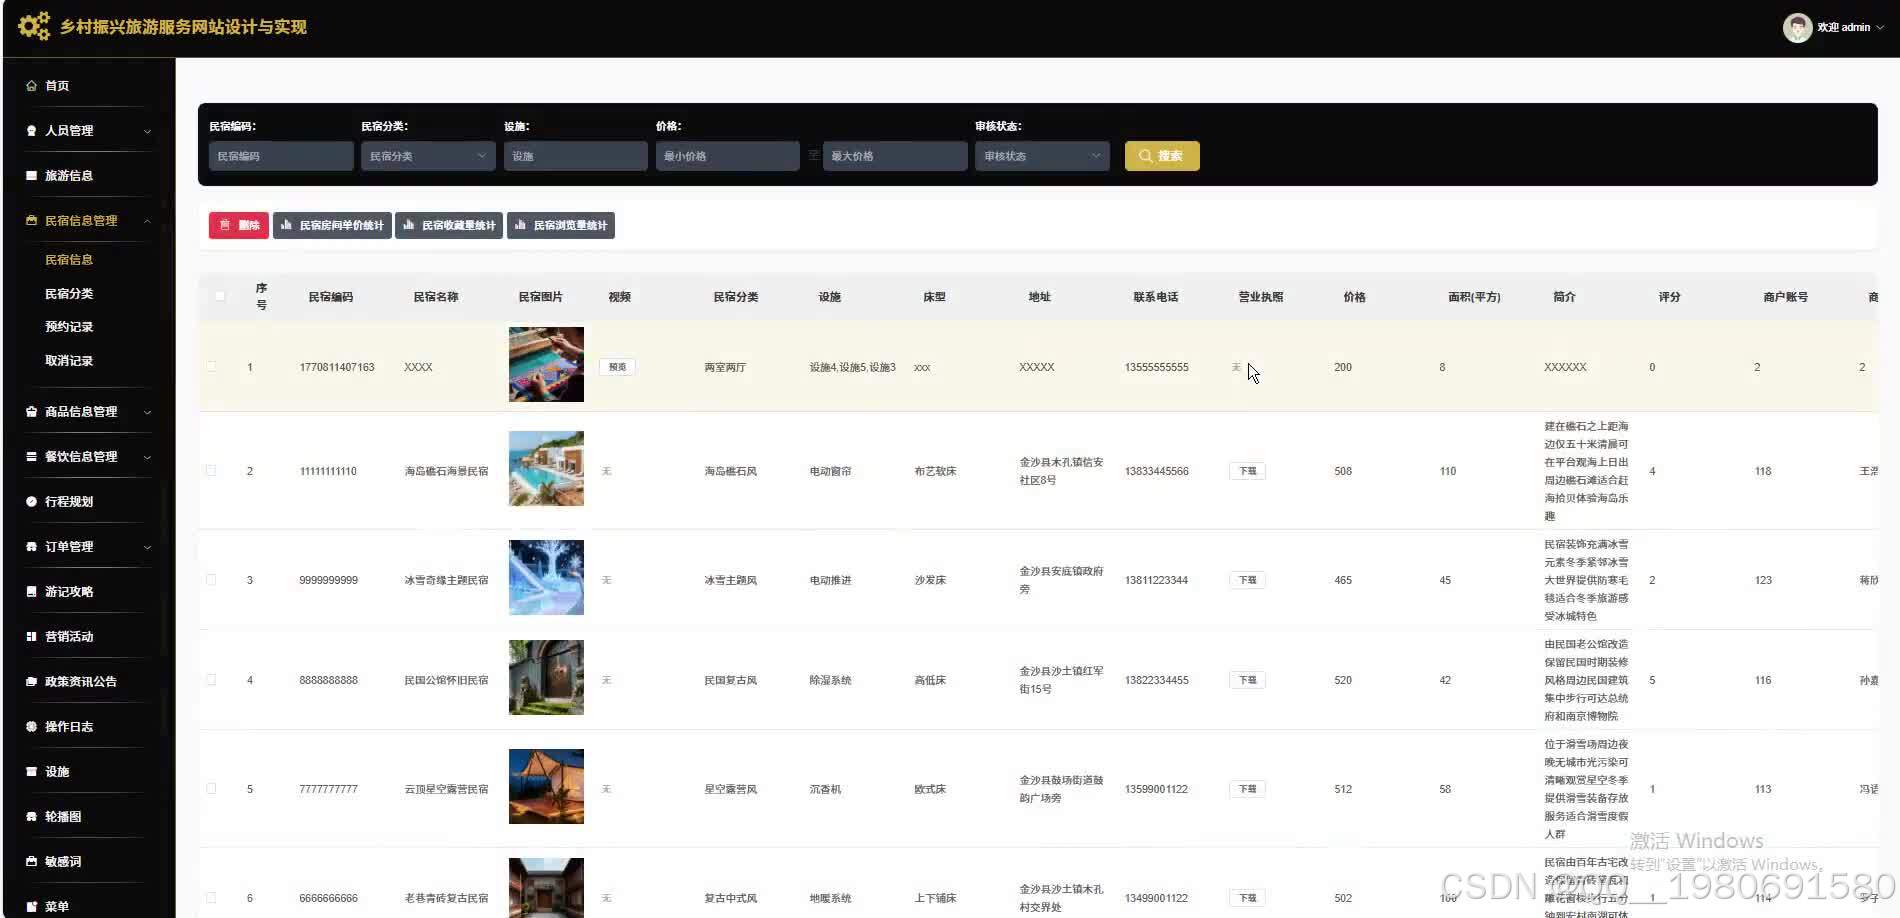Click the icon beside 旅游信息
Viewport: 1900px width, 918px height.
click(x=31, y=176)
